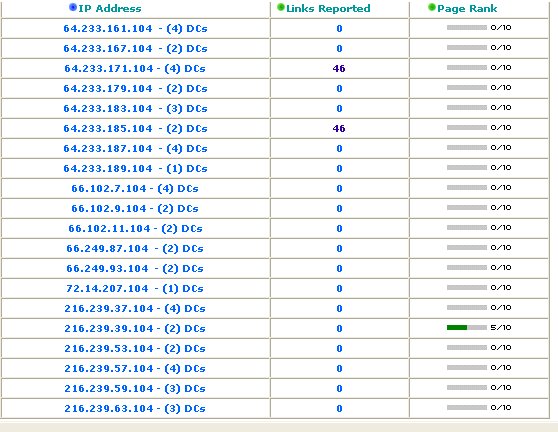
Task: Open the 64.233.171.104 - (4) DCs link
Action: tap(135, 68)
